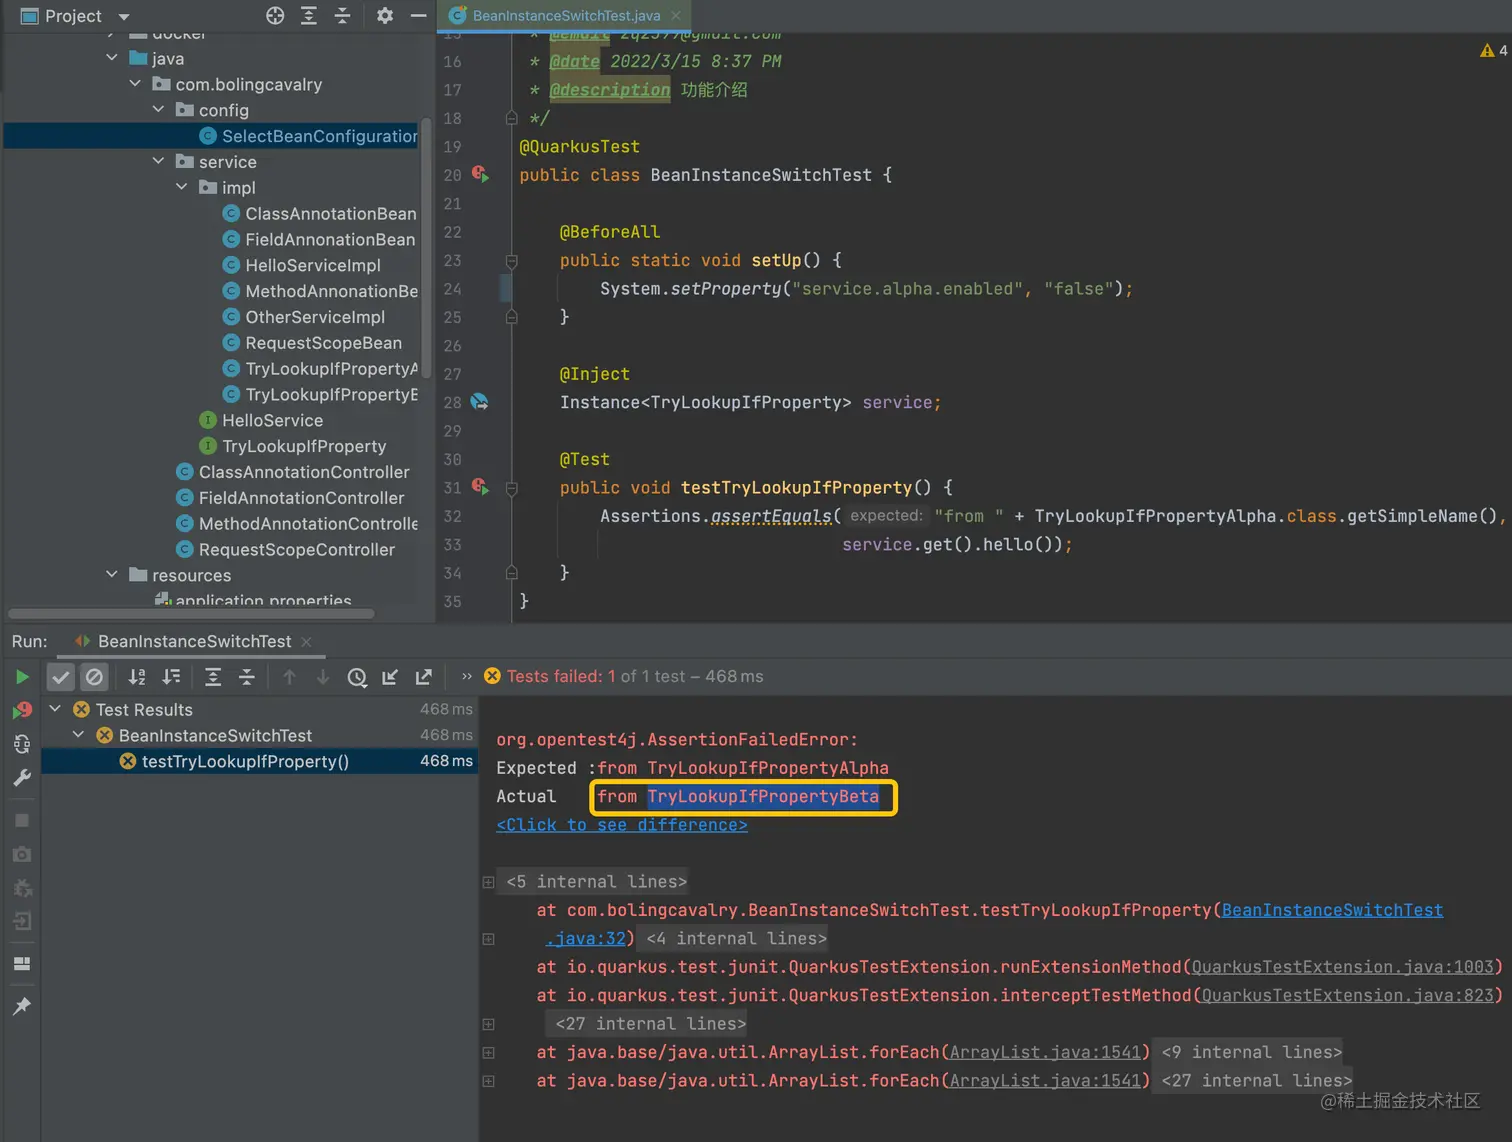The image size is (1512, 1142).
Task: Expand all test results
Action: coord(213,677)
